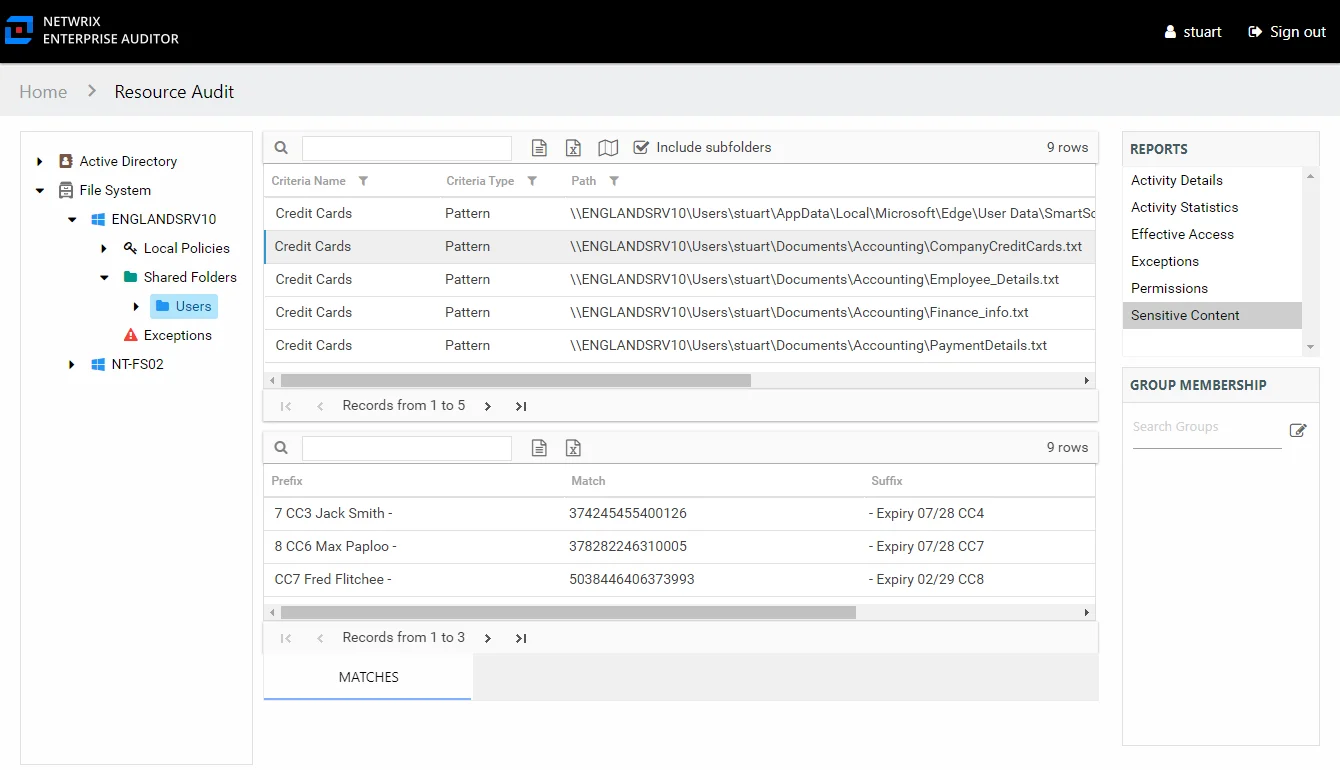Click the NT-FS02 Windows icon

coord(98,364)
